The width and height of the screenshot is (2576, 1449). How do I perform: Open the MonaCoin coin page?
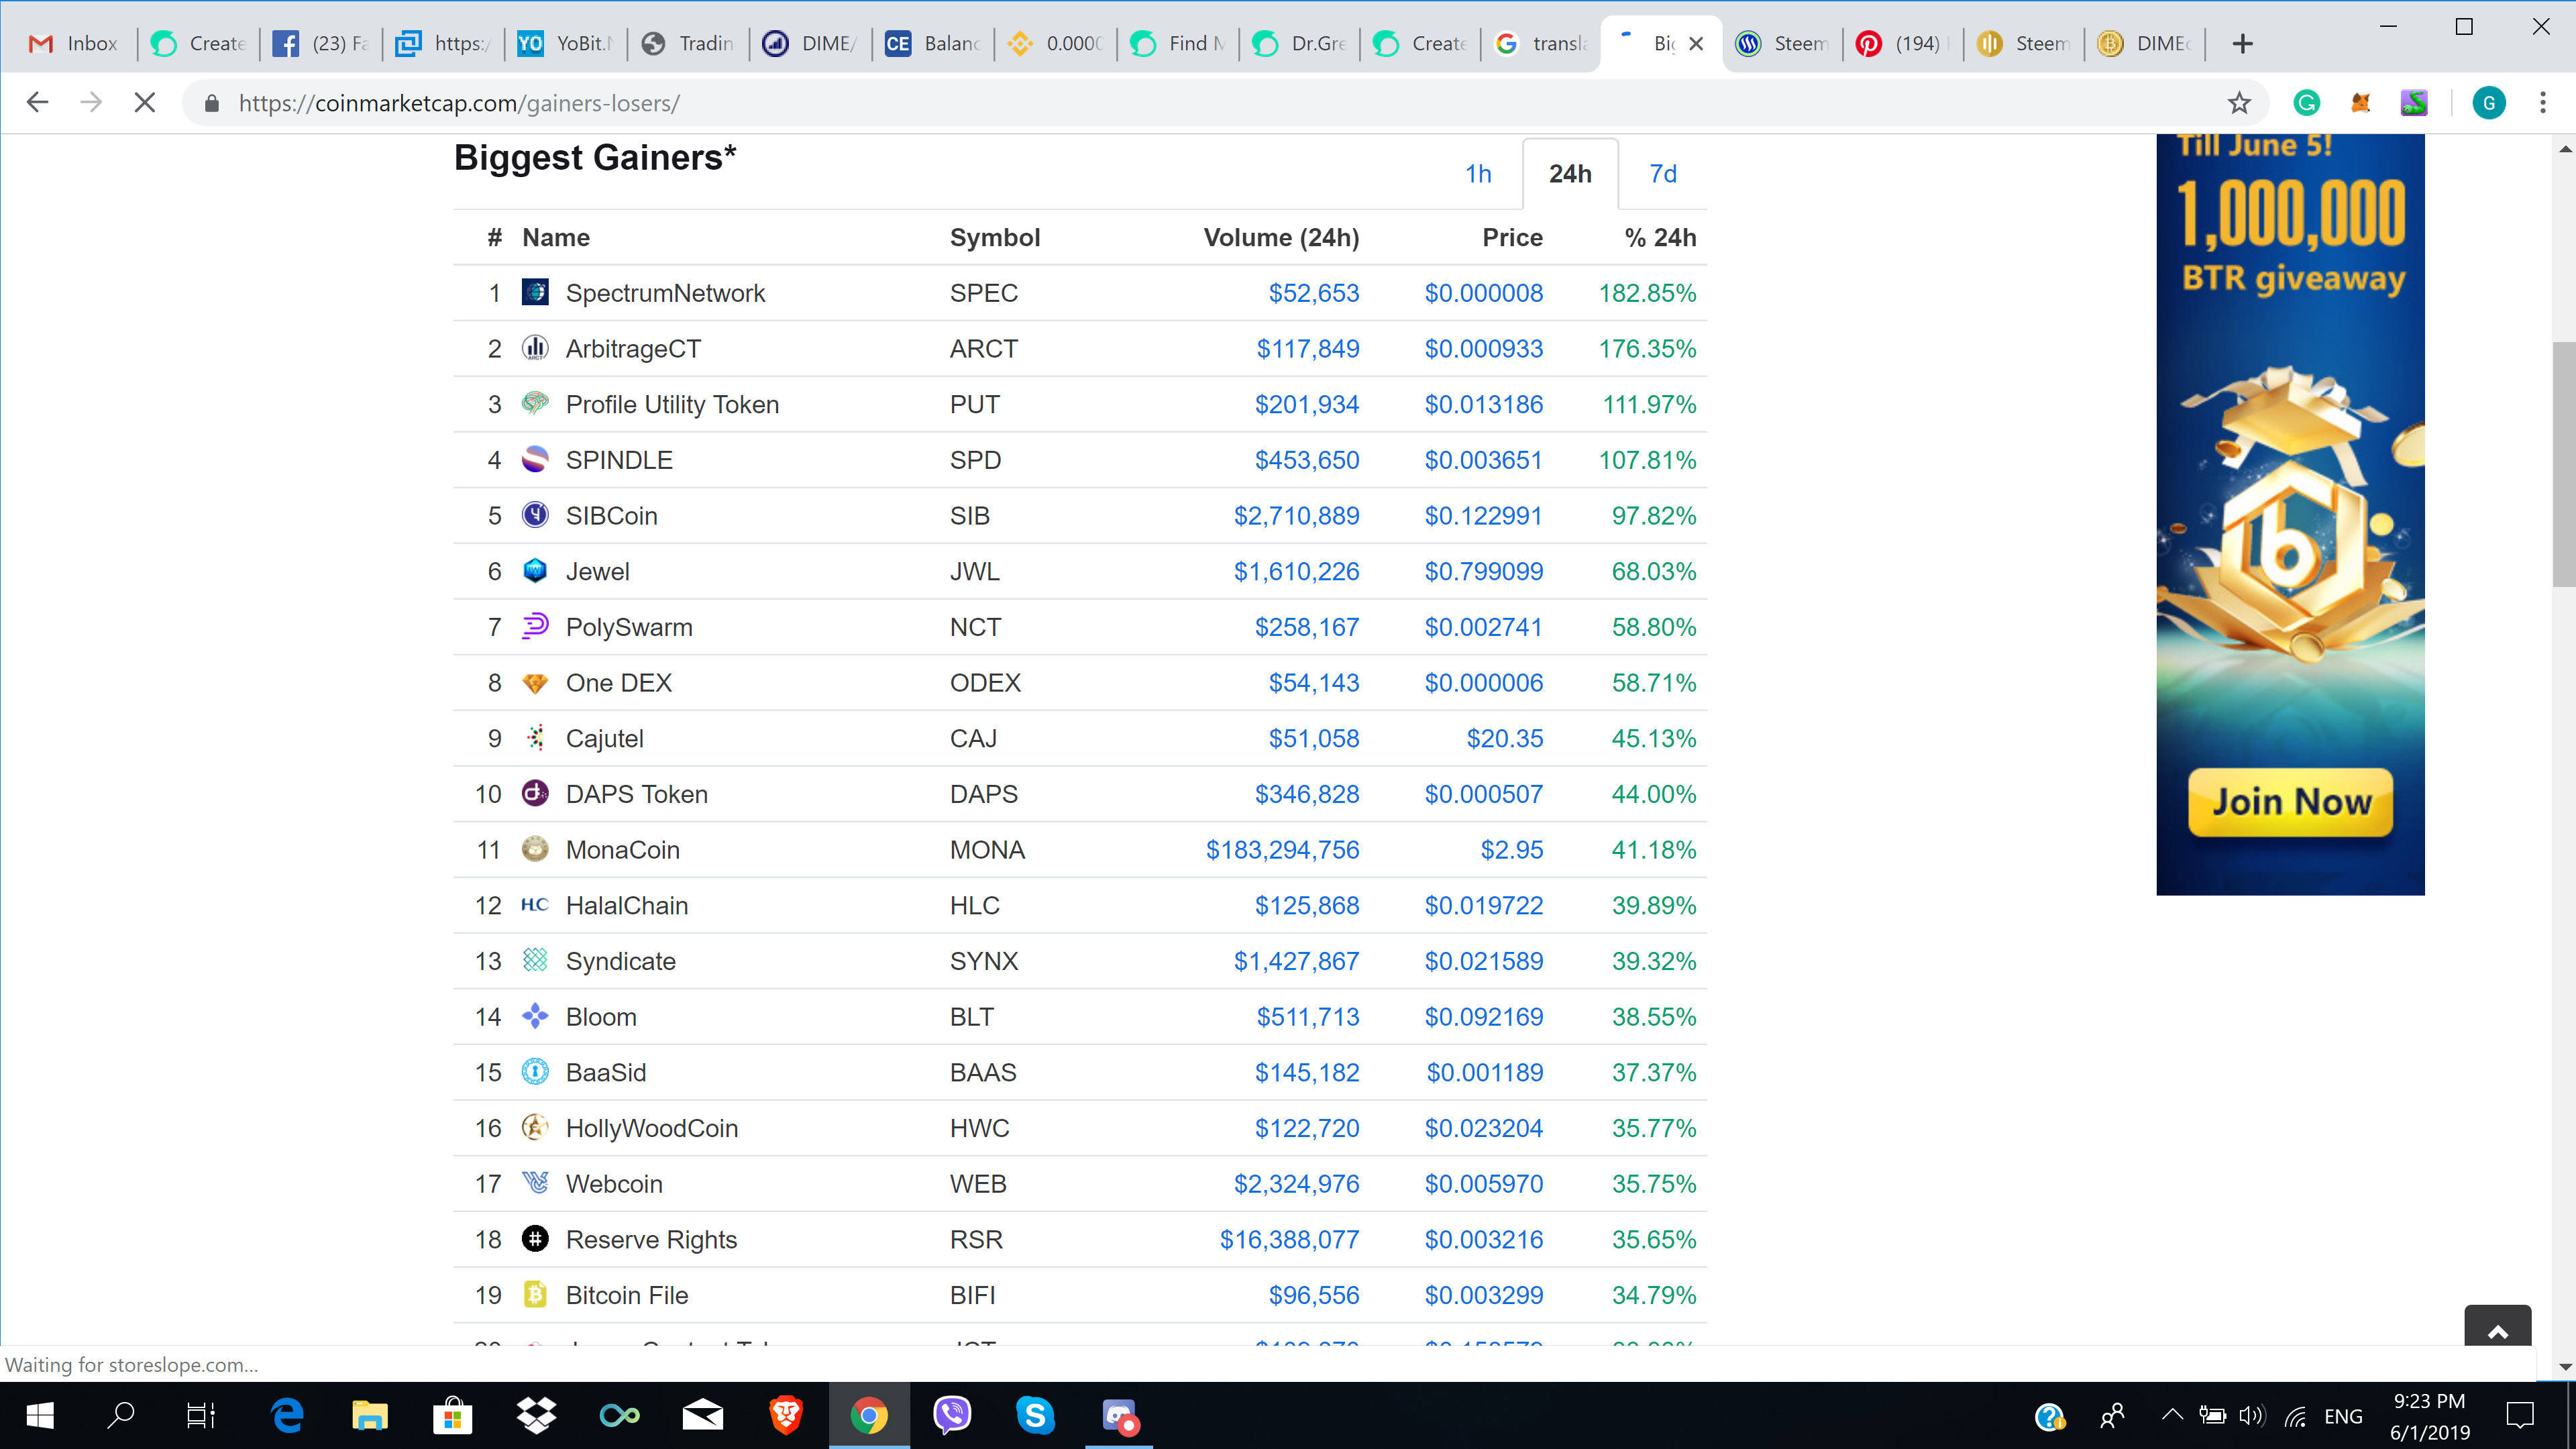tap(622, 850)
